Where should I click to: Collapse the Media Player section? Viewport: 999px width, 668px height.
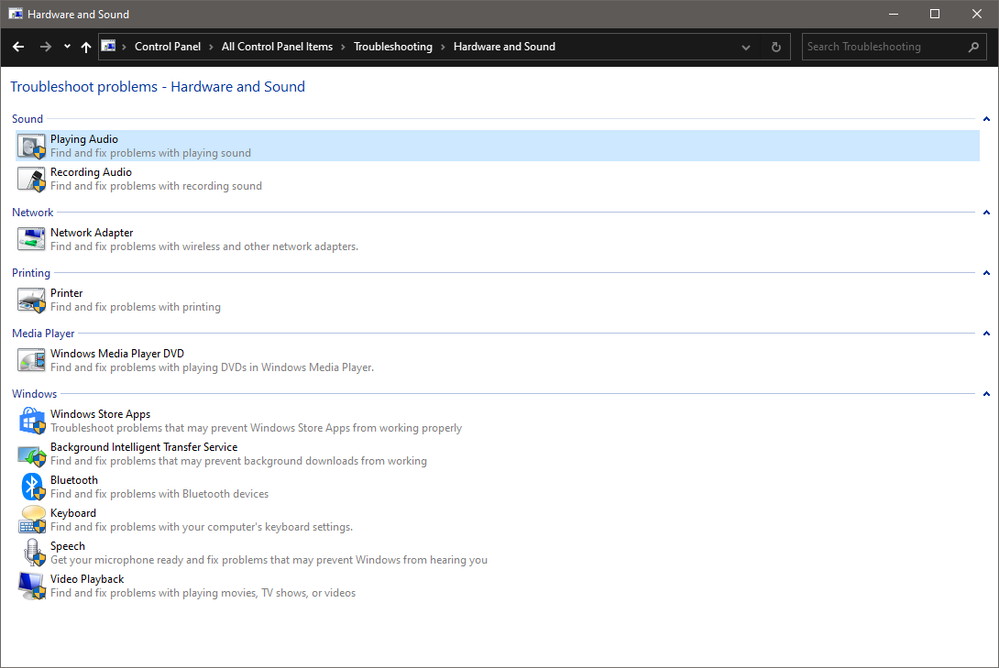click(x=986, y=333)
